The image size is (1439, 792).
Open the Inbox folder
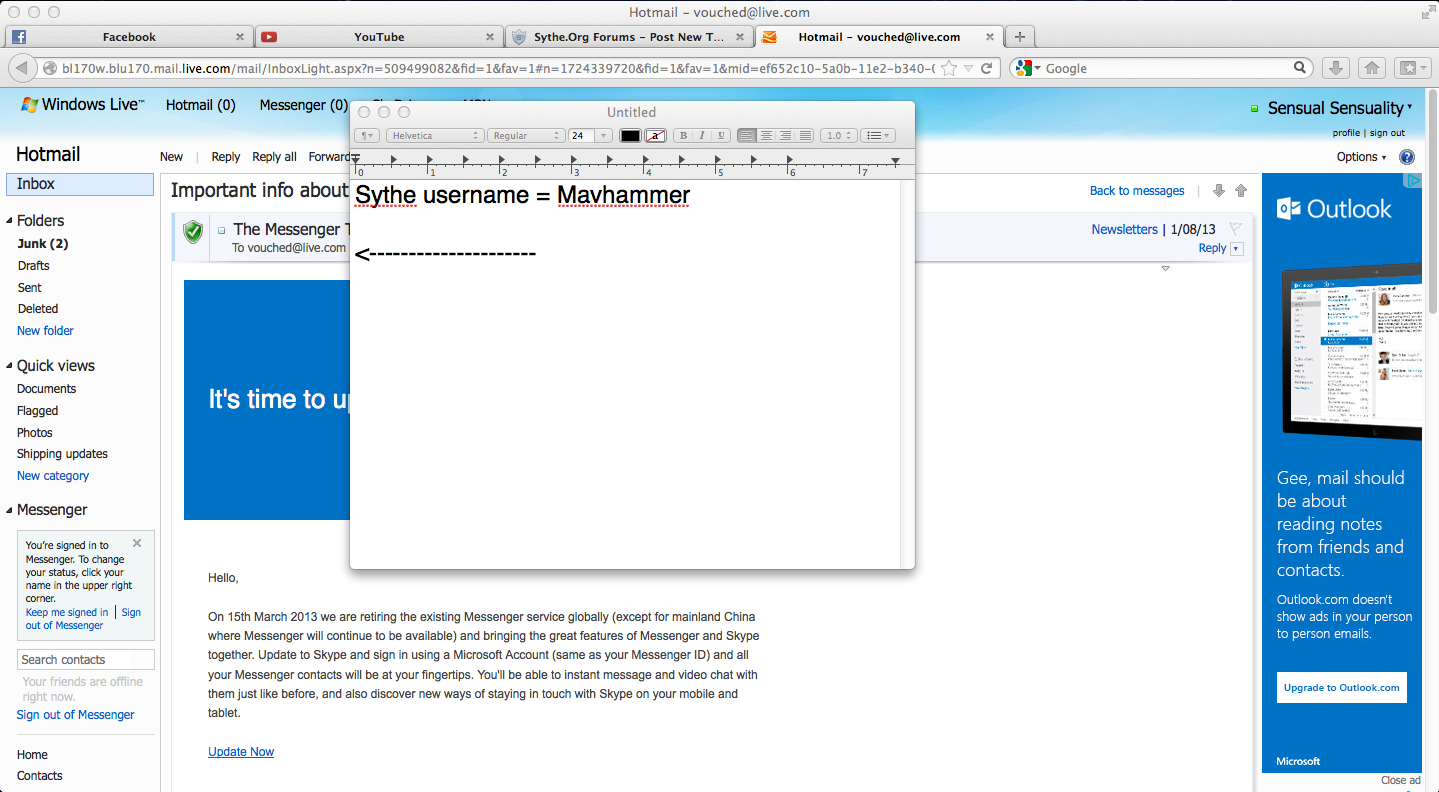point(80,184)
